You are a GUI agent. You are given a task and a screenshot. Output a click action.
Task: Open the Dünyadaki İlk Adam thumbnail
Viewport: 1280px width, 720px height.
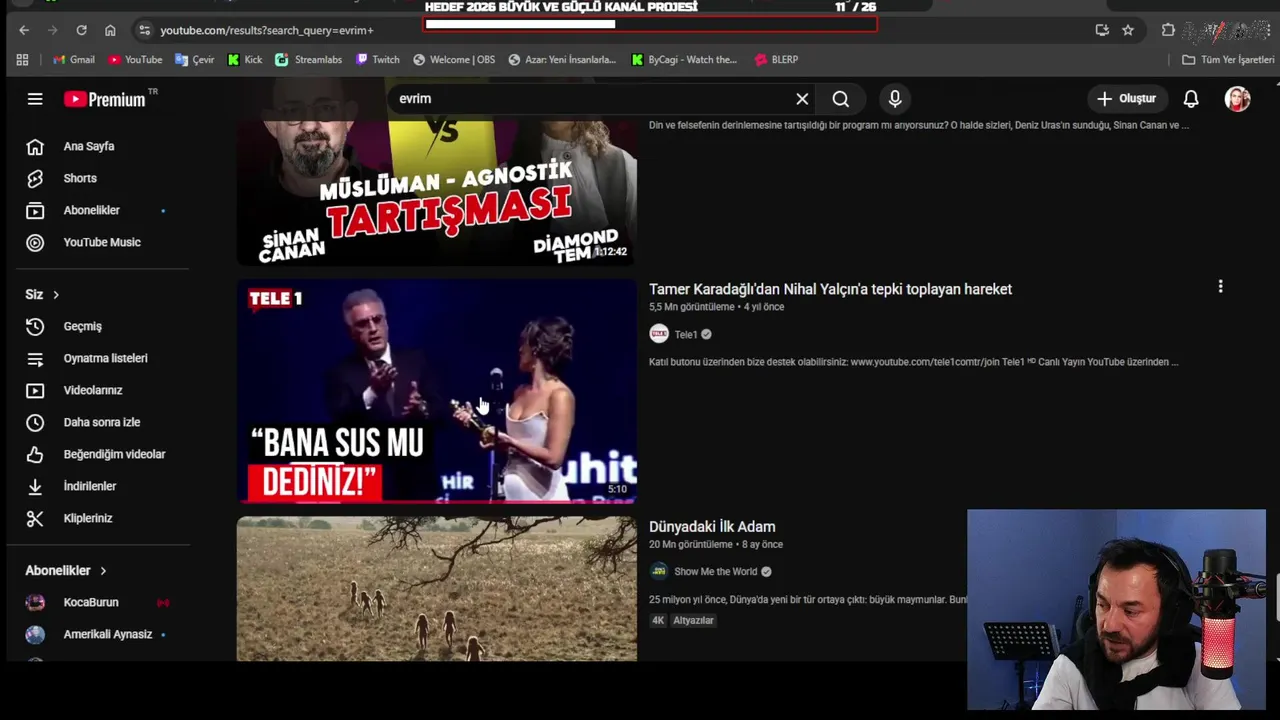[436, 588]
